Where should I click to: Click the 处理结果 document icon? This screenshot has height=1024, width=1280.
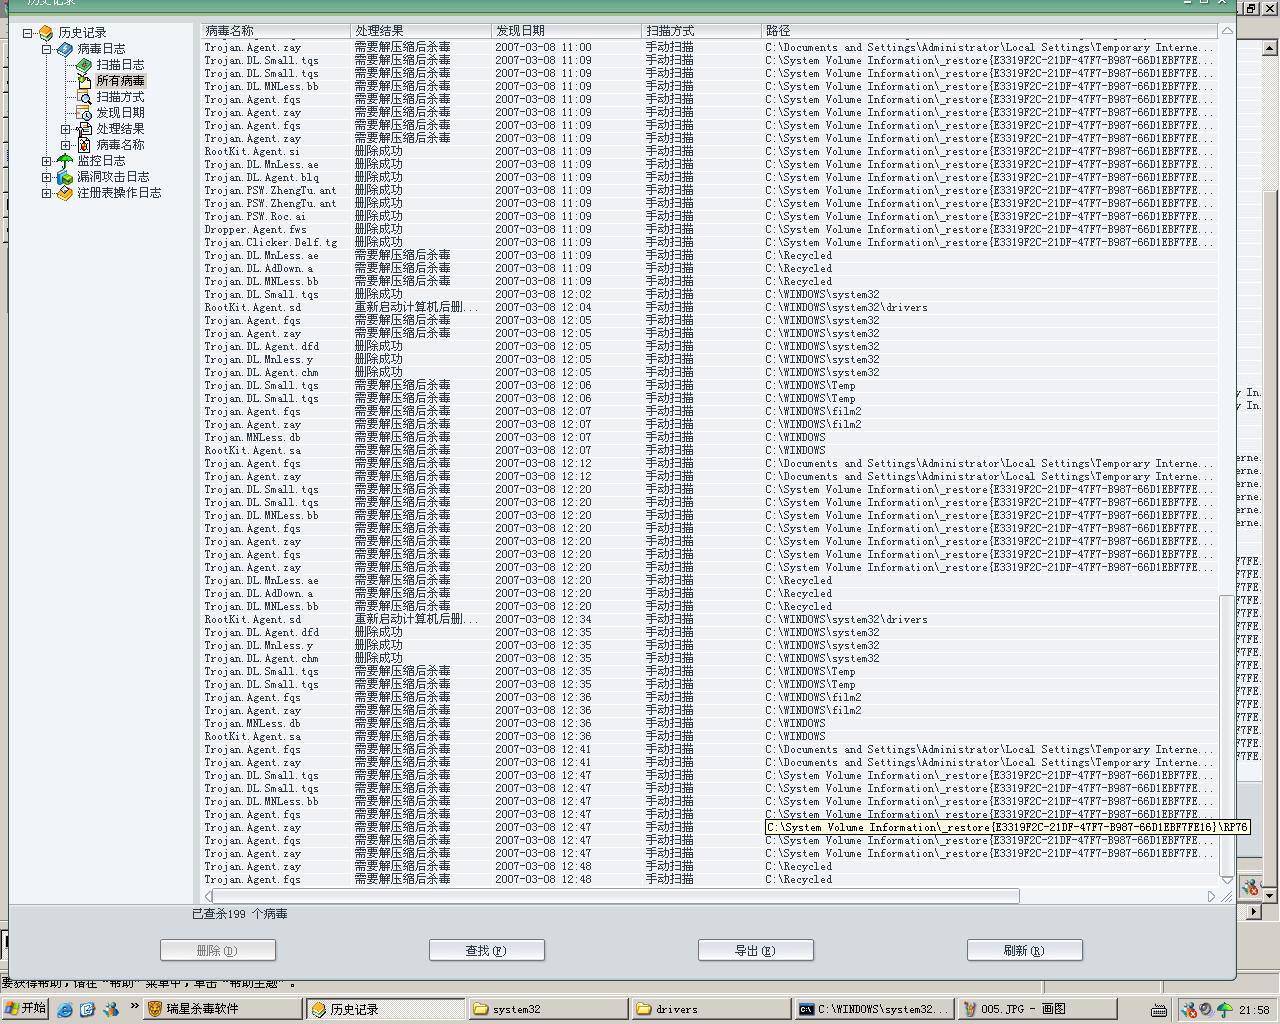point(84,129)
